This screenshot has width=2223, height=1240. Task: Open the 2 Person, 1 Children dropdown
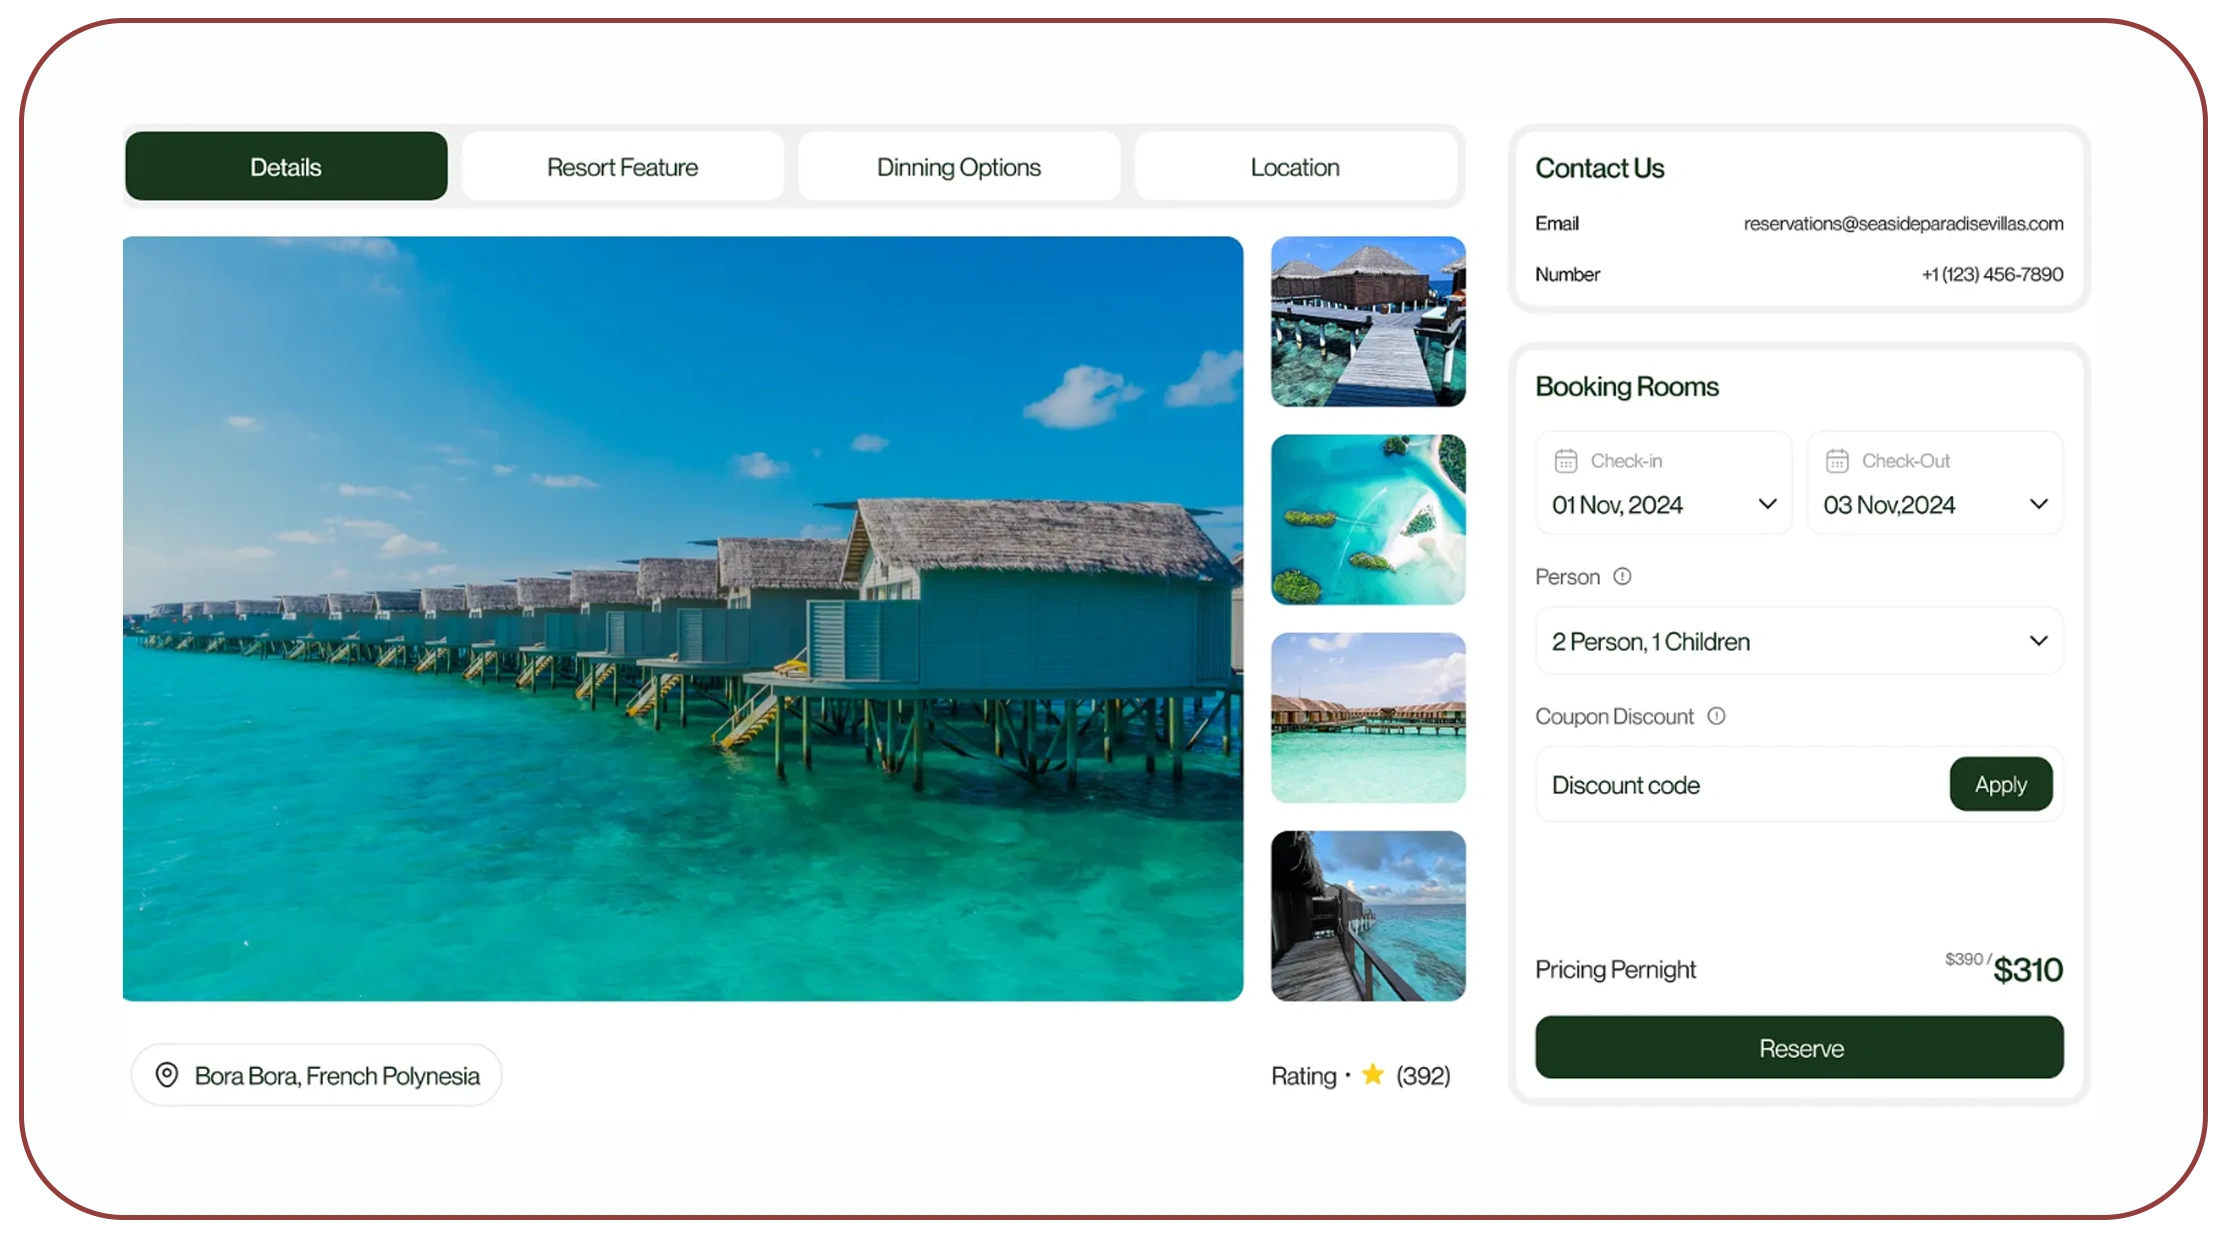click(1799, 641)
